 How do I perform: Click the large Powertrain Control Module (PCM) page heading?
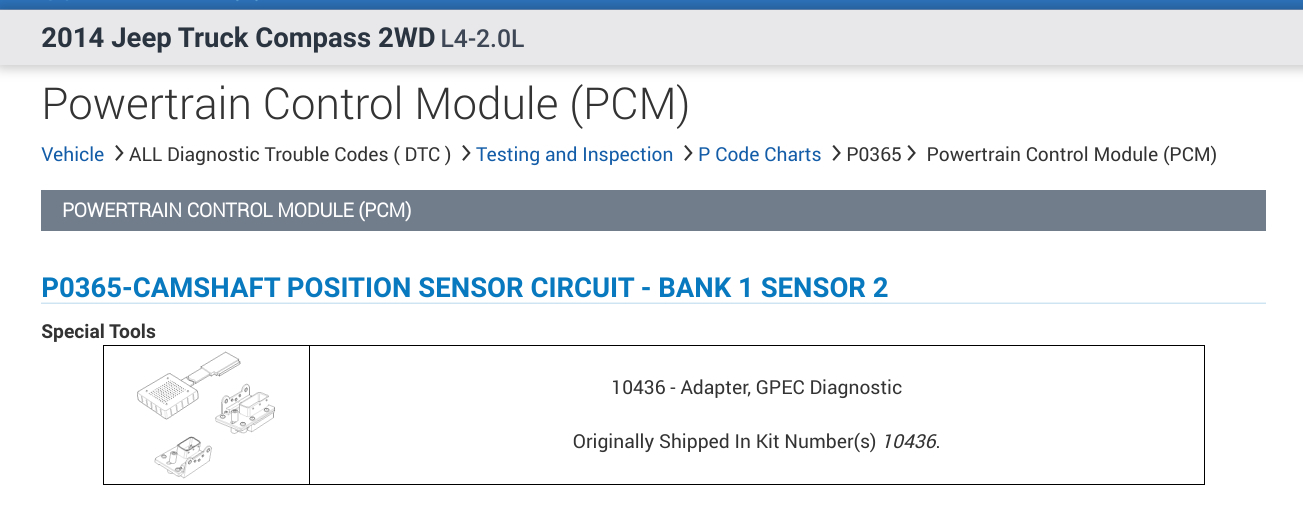(x=365, y=105)
